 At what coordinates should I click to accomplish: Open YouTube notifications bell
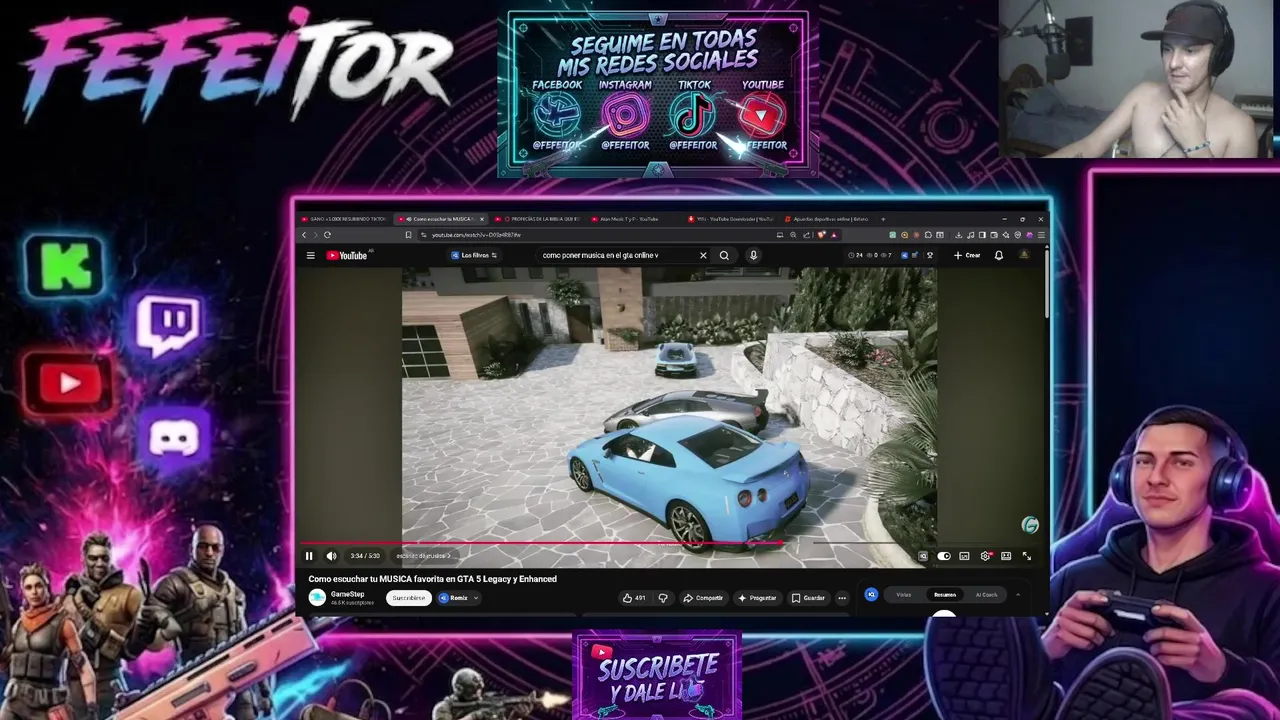tap(998, 255)
